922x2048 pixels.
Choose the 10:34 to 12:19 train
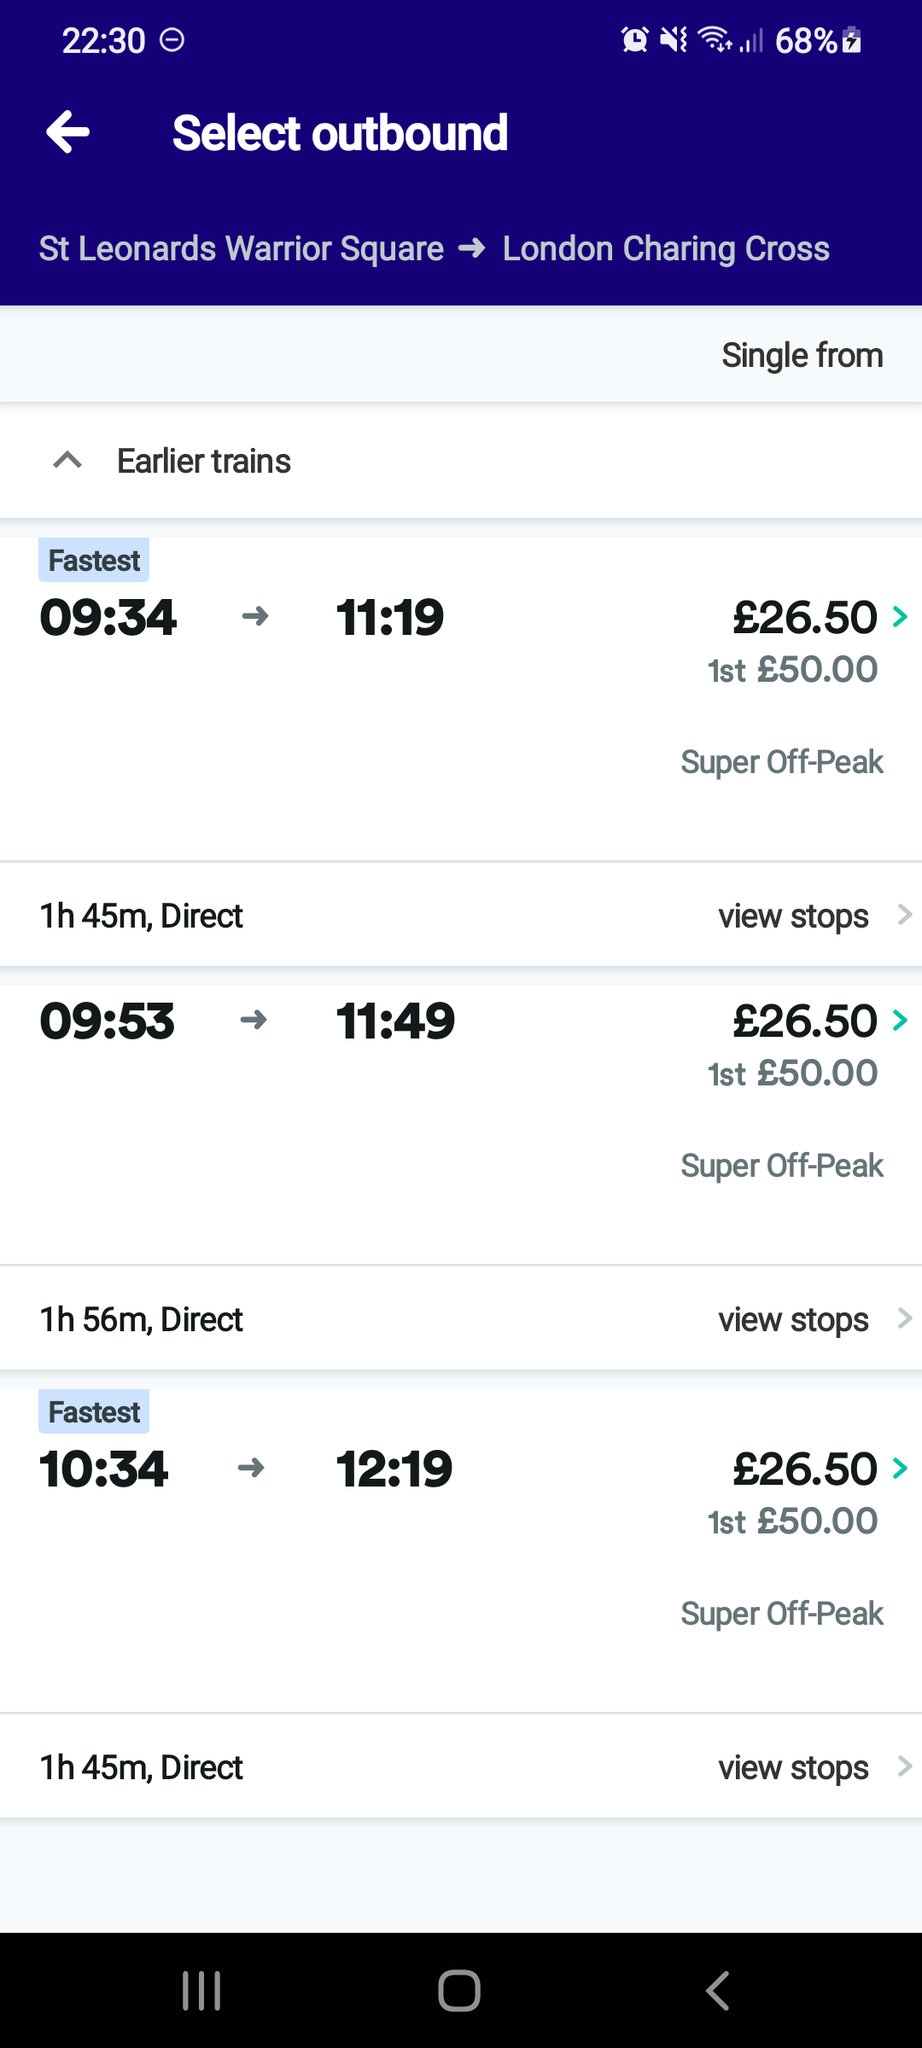pyautogui.click(x=245, y=1470)
